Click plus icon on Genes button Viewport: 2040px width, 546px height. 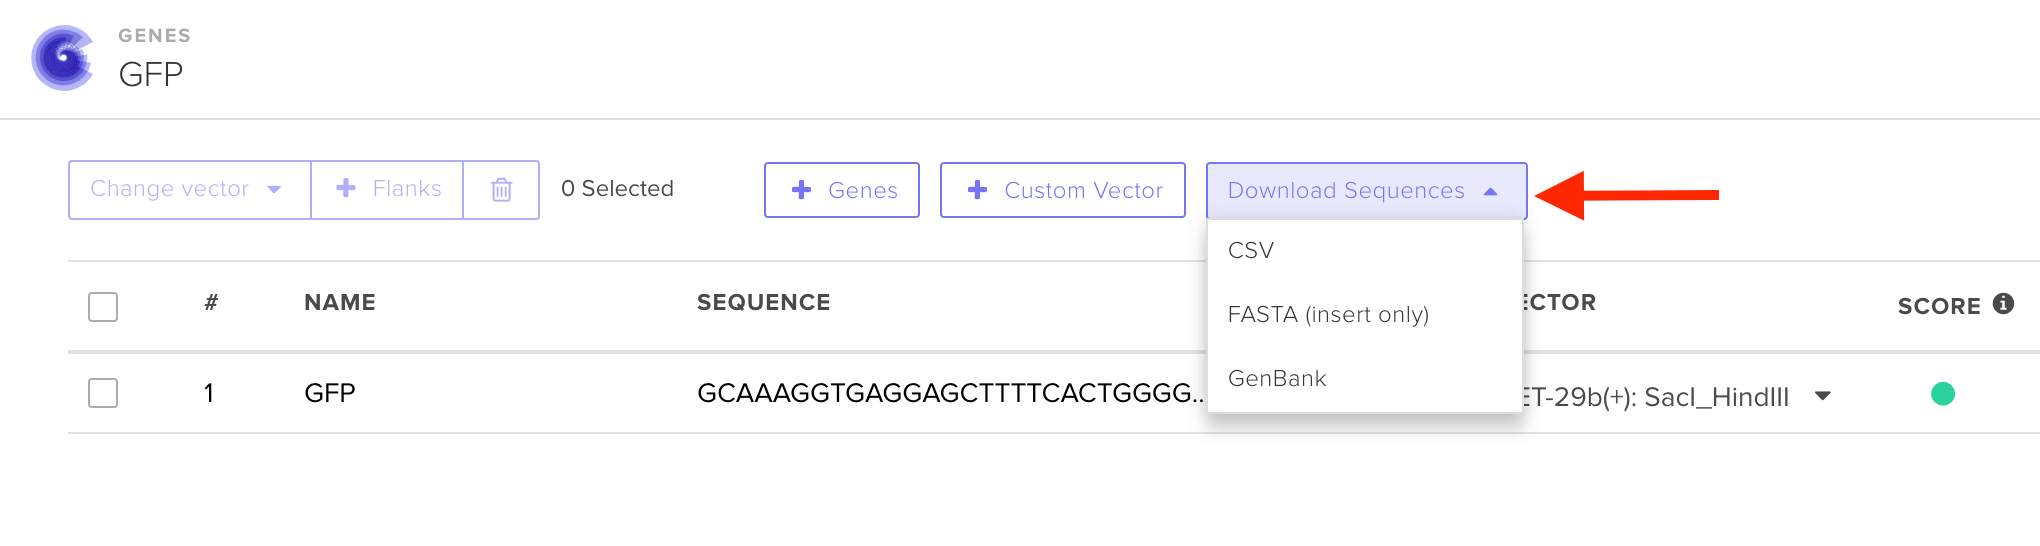pyautogui.click(x=801, y=190)
